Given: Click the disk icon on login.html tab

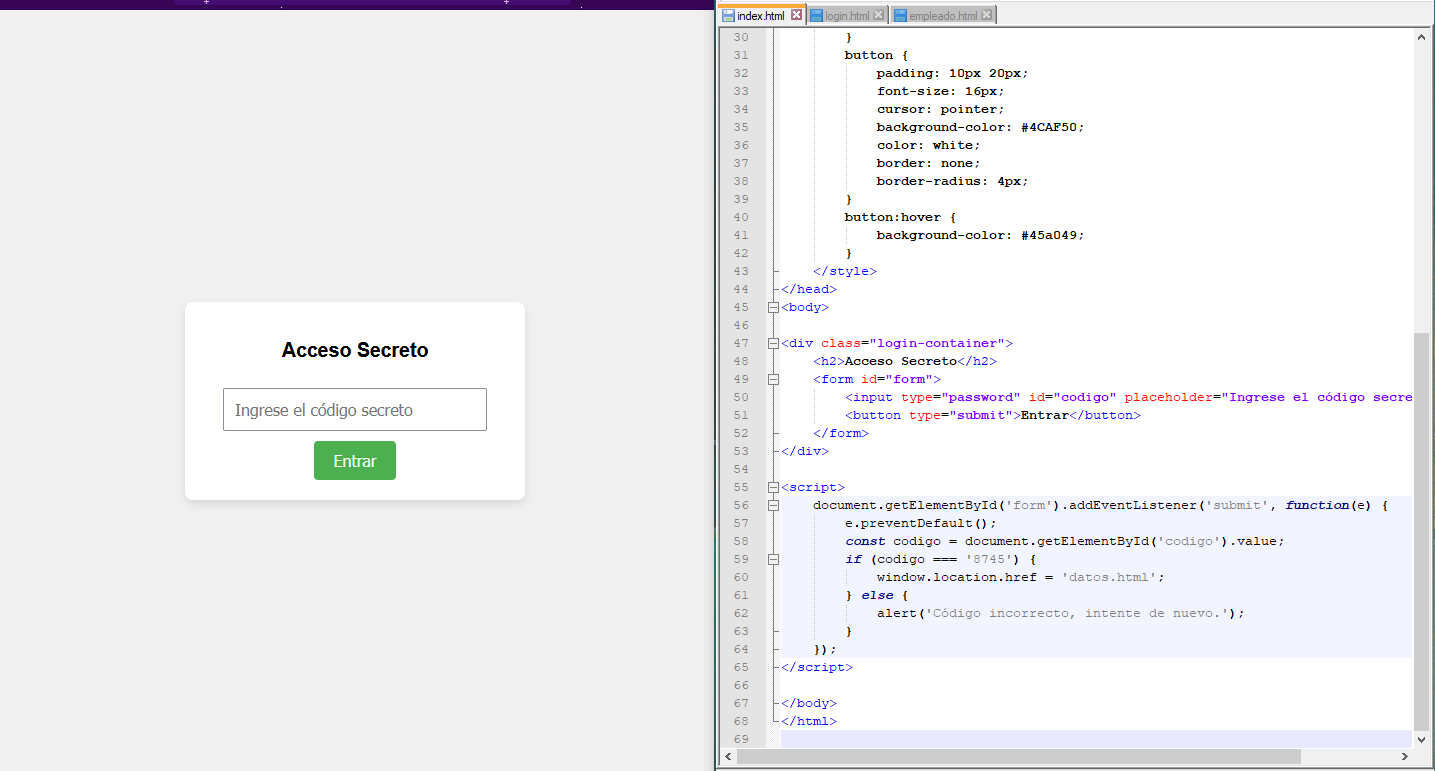Looking at the screenshot, I should pyautogui.click(x=816, y=16).
